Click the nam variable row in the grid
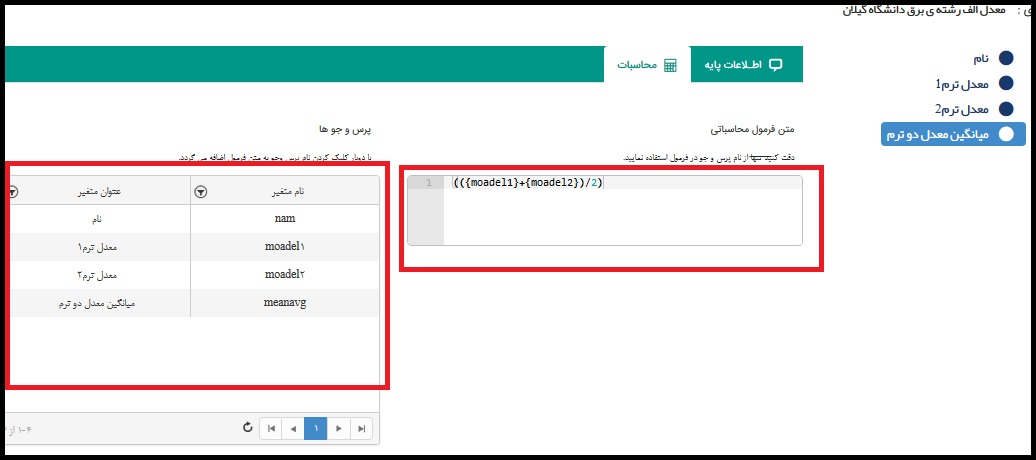This screenshot has width=1036, height=460. (x=284, y=218)
